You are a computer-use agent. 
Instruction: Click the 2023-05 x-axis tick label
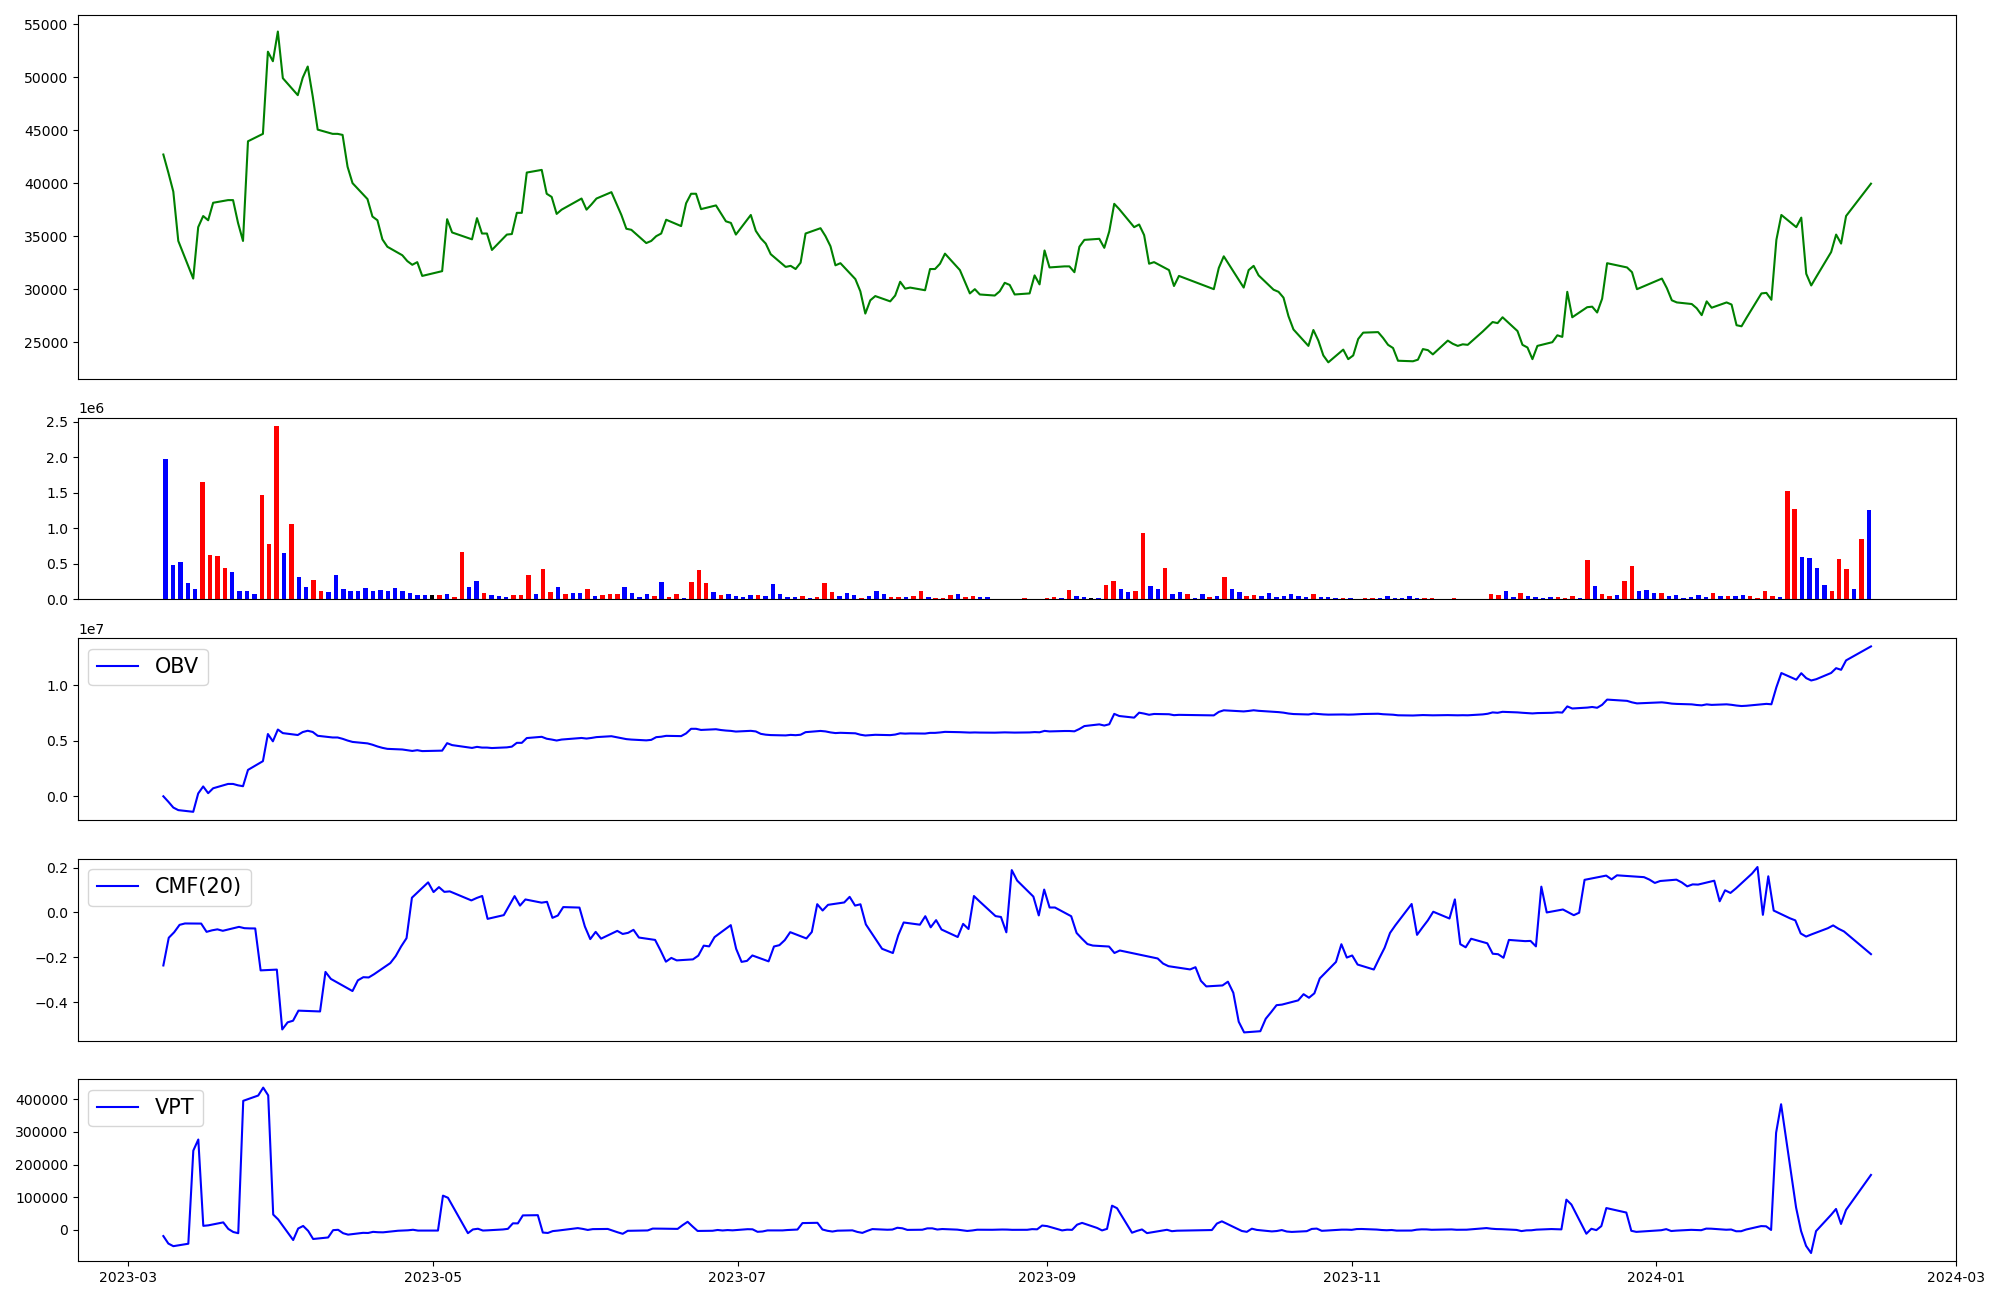433,1276
